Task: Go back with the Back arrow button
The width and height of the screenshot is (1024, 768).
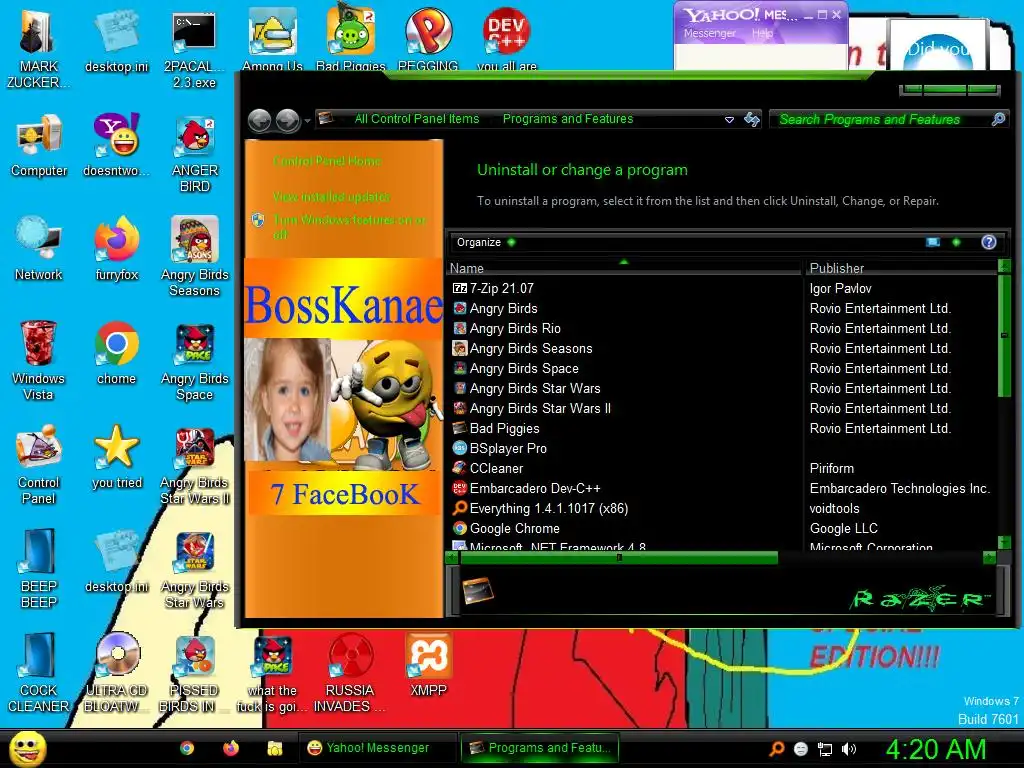Action: [260, 120]
